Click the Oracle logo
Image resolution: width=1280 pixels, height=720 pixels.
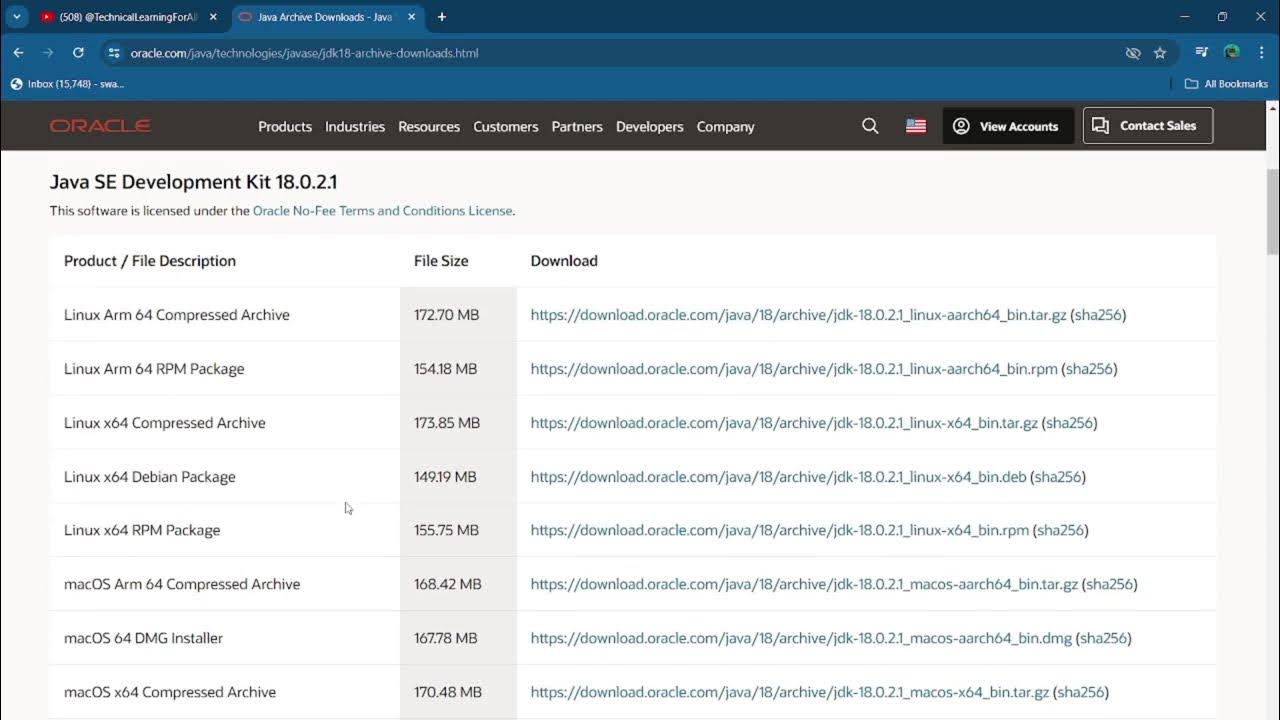100,126
